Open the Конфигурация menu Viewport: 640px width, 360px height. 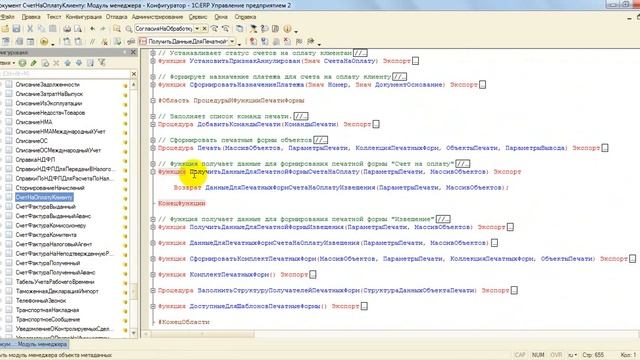(84, 17)
